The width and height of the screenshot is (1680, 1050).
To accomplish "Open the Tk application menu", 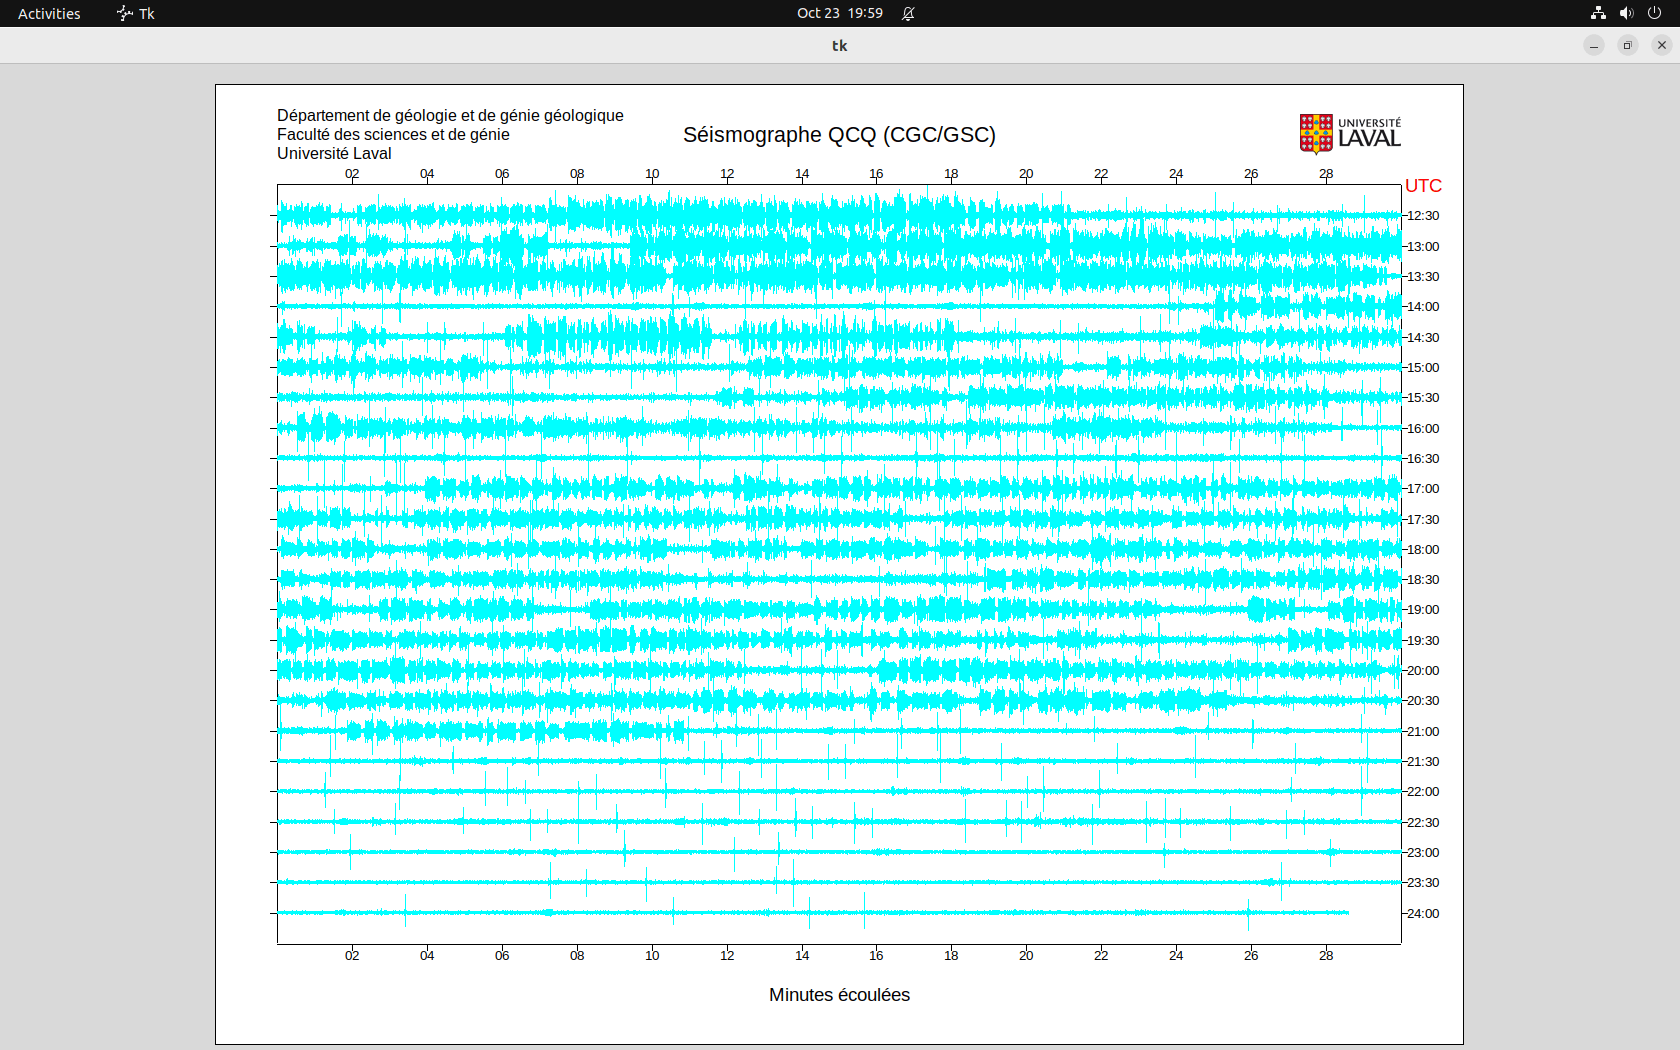I will tap(136, 13).
